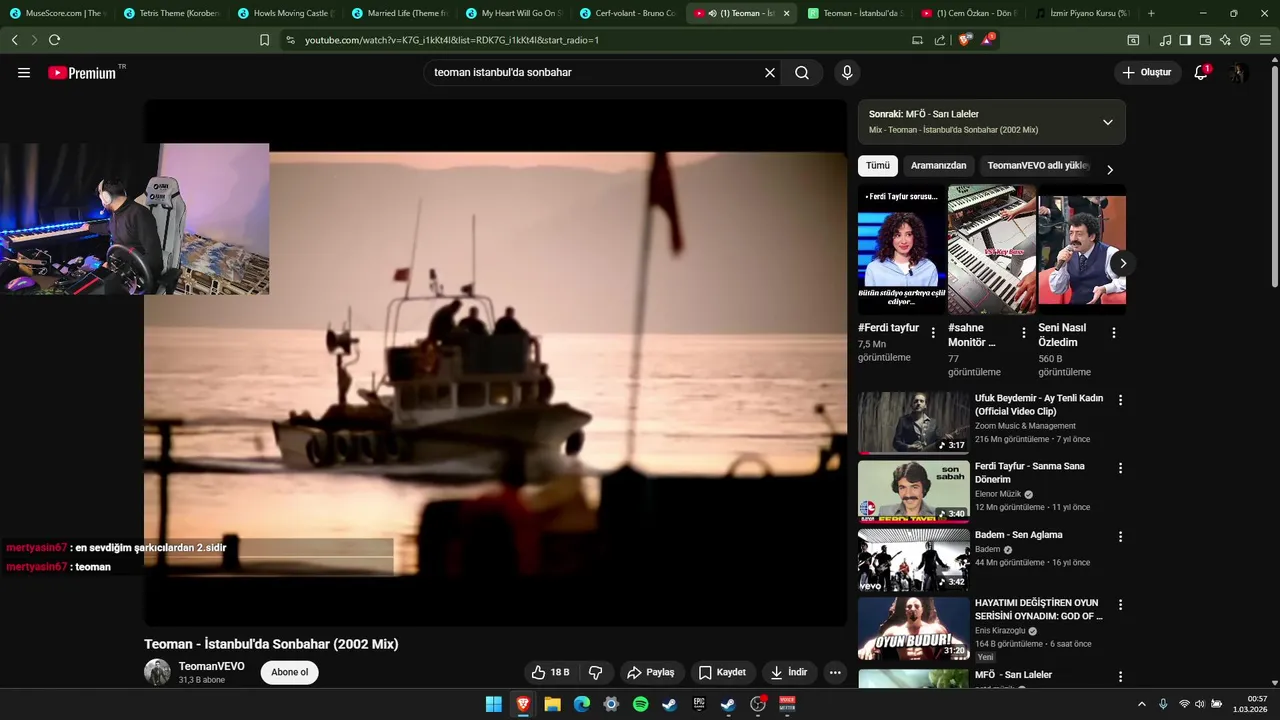The image size is (1280, 720).
Task: Go back with browser back arrow
Action: pyautogui.click(x=14, y=40)
